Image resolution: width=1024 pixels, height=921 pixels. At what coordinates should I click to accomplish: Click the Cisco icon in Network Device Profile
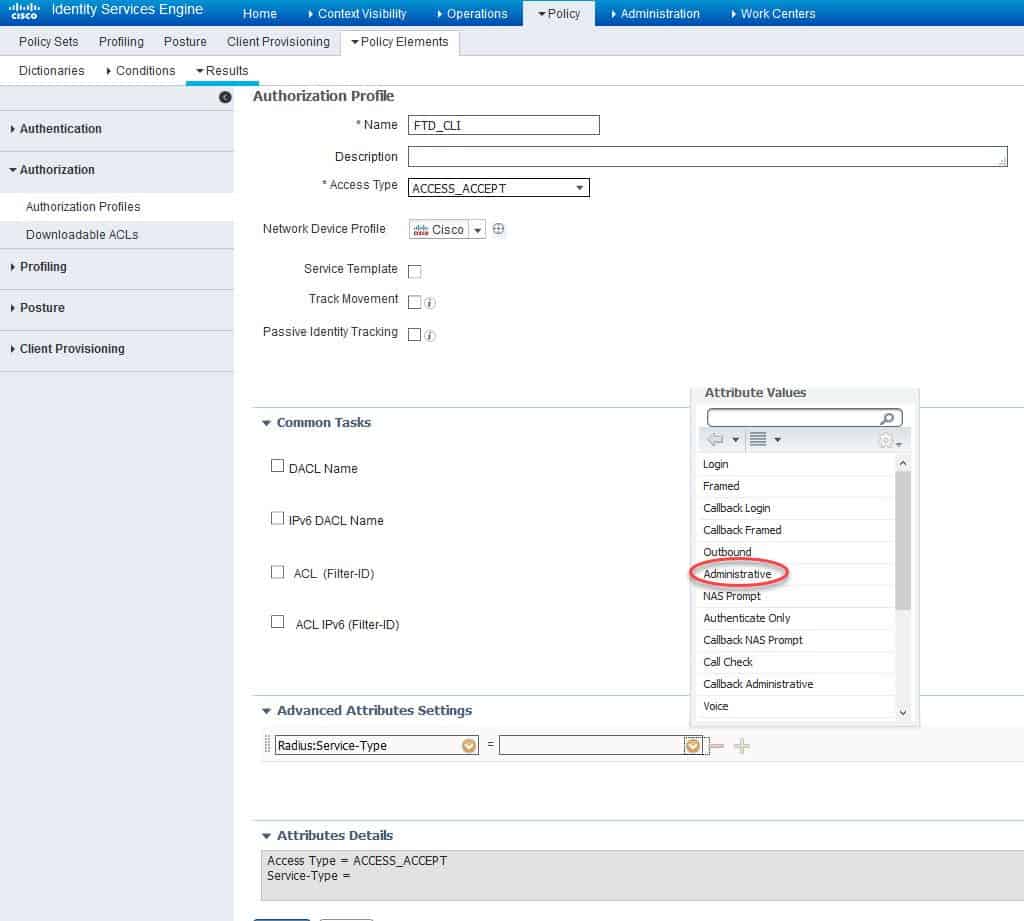point(421,230)
